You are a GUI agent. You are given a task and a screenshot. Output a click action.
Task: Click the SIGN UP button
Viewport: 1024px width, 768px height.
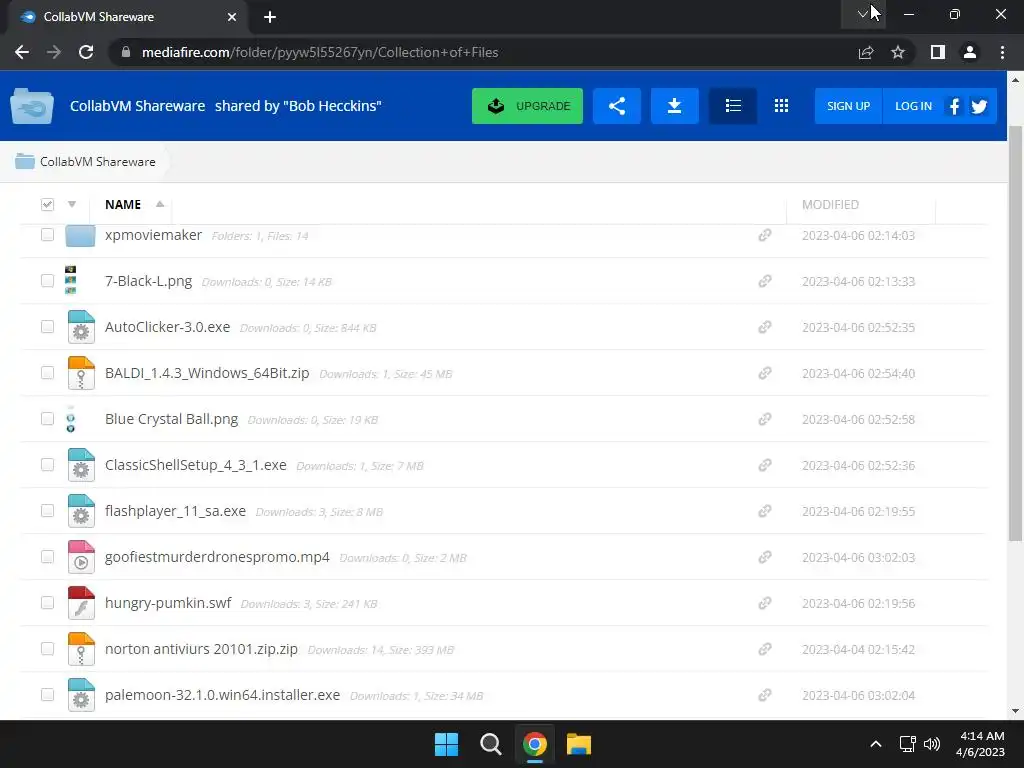click(x=848, y=106)
